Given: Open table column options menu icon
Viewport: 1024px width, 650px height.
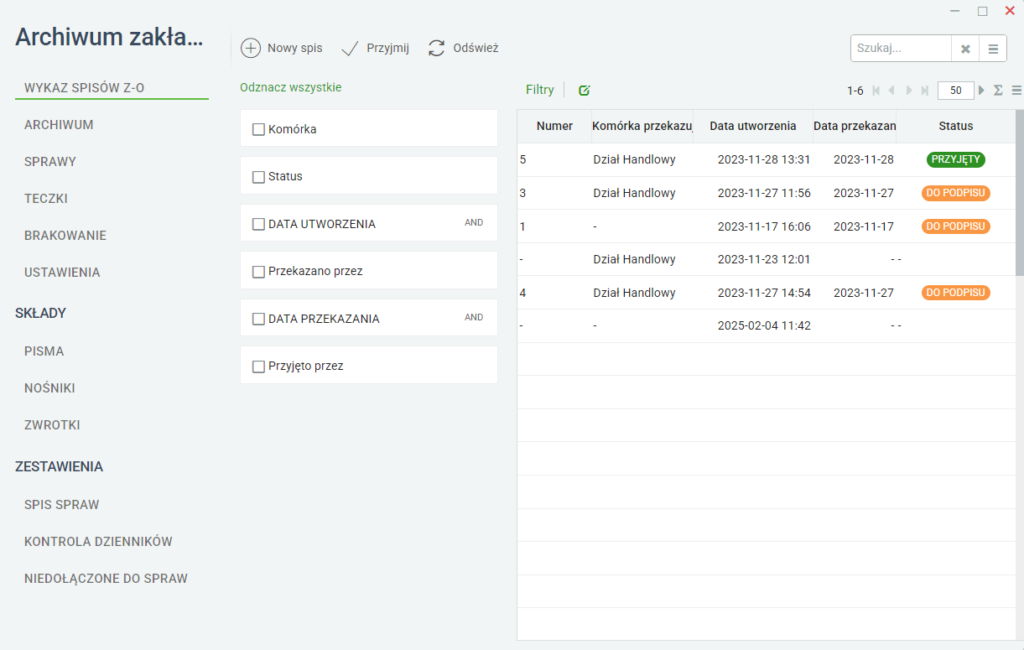Looking at the screenshot, I should tap(1016, 90).
